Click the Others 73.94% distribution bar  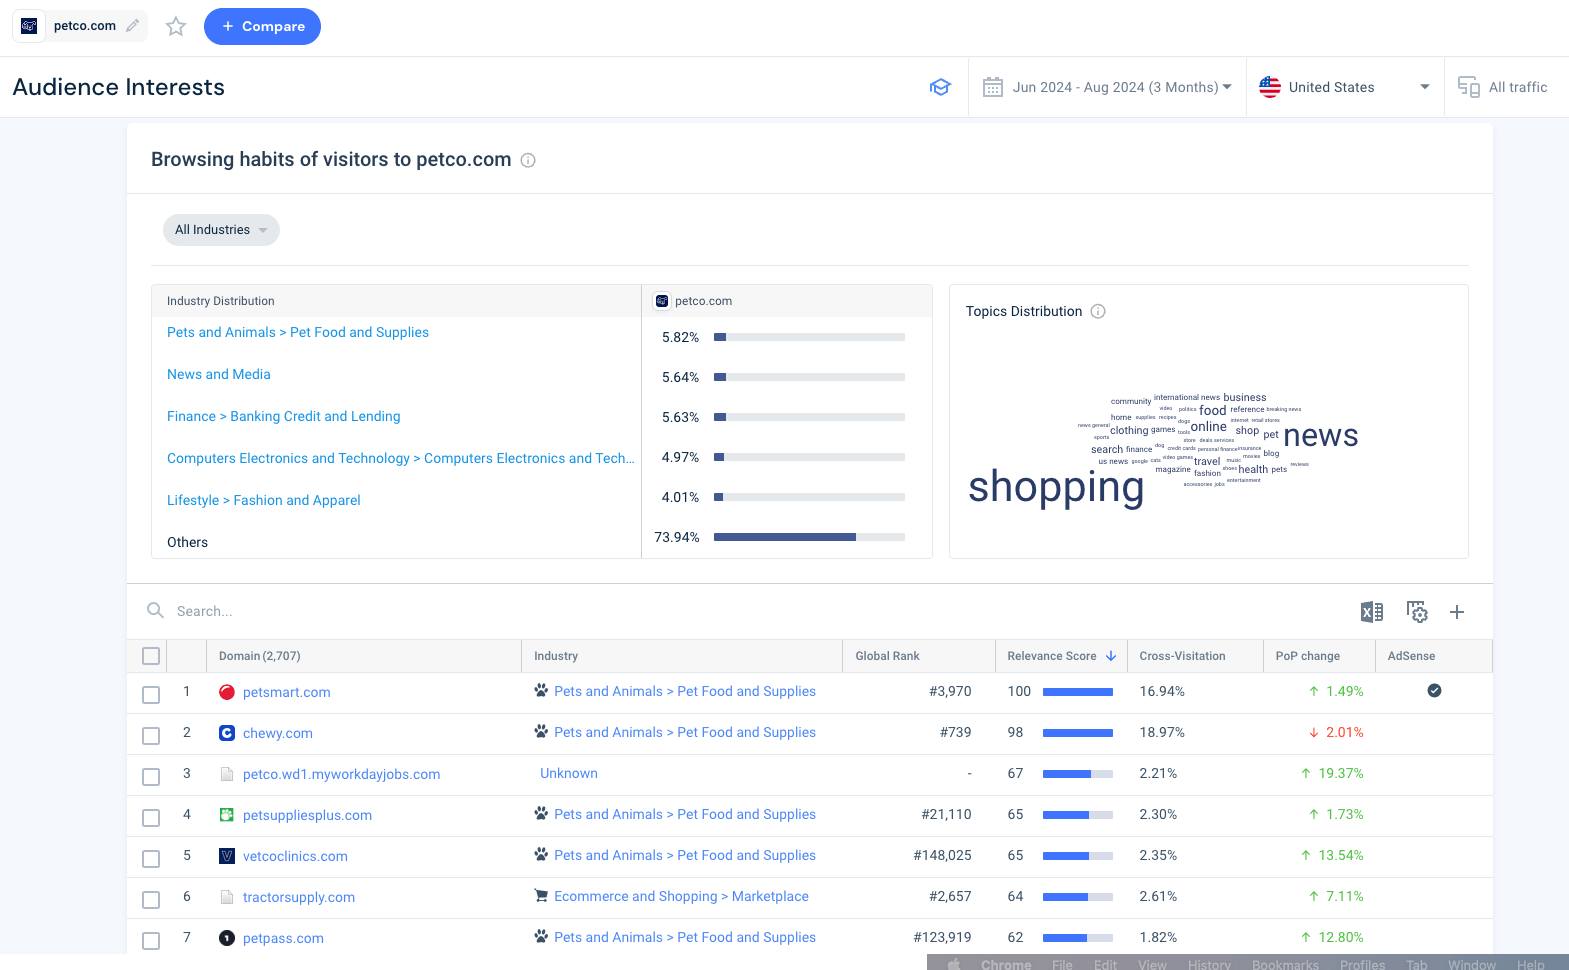click(x=809, y=537)
